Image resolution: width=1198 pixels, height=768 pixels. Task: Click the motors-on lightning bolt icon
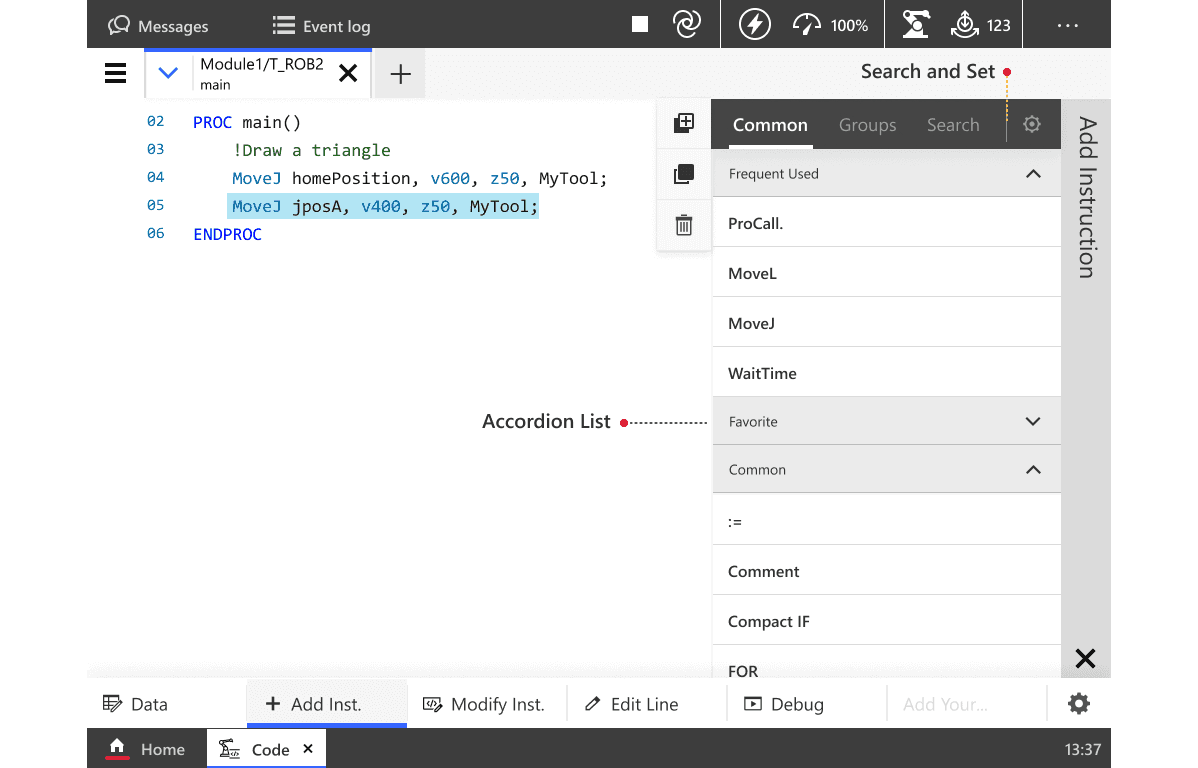(754, 24)
